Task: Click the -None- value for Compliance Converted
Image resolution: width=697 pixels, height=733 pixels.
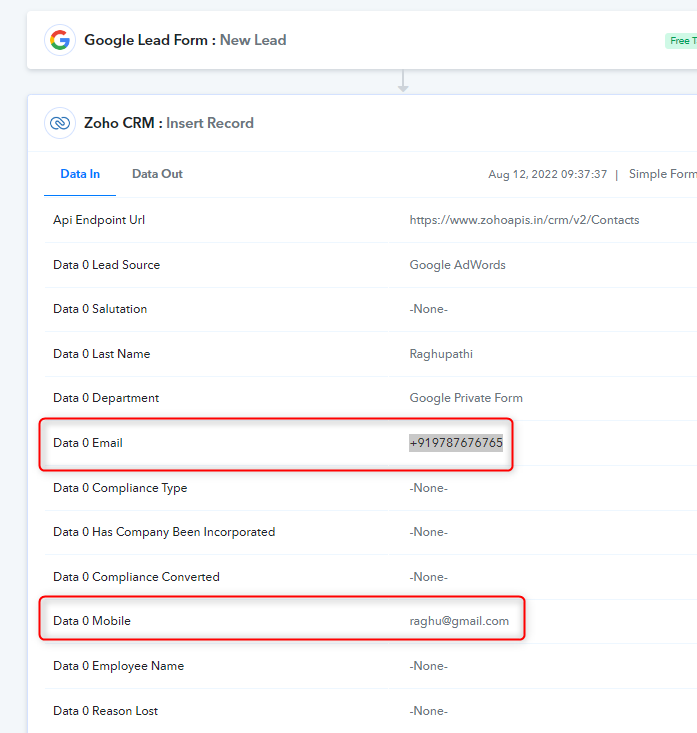Action: tap(429, 577)
